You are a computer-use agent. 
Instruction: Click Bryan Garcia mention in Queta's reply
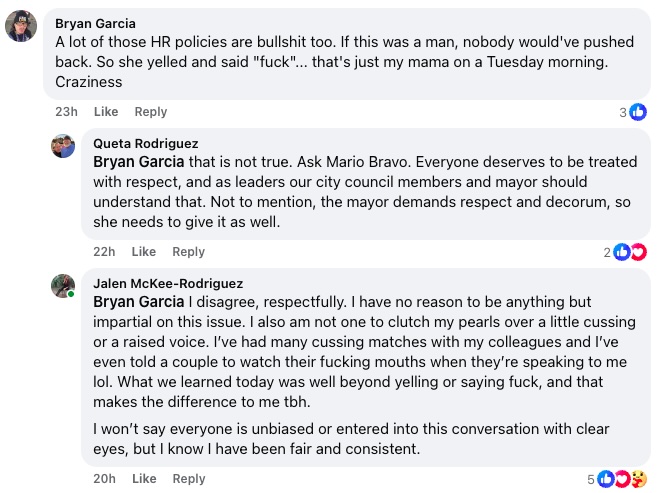[x=139, y=161]
